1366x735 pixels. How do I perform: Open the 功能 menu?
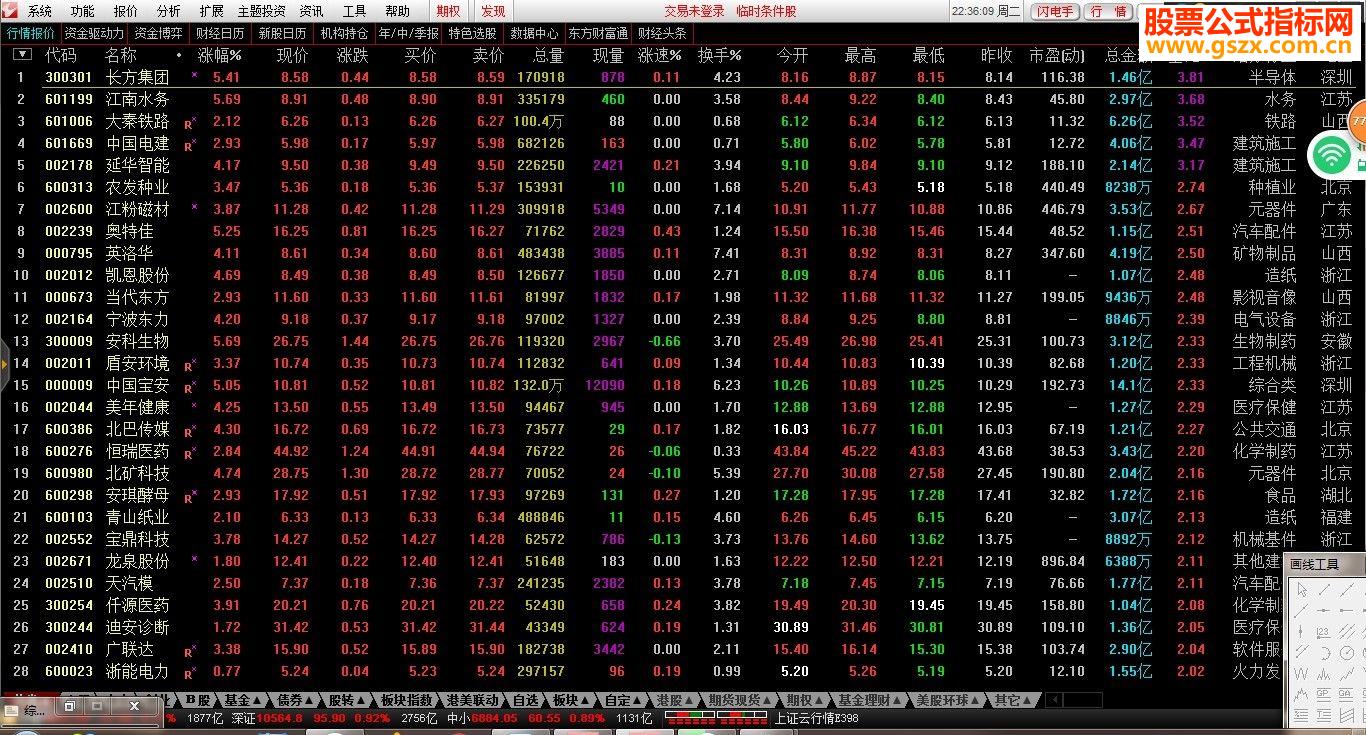coord(83,11)
